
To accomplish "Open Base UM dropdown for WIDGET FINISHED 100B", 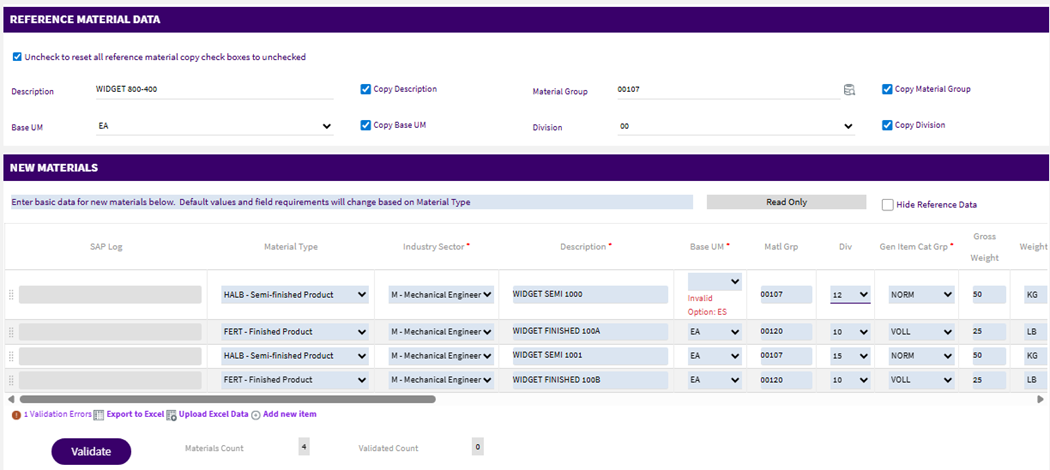I will pyautogui.click(x=715, y=380).
